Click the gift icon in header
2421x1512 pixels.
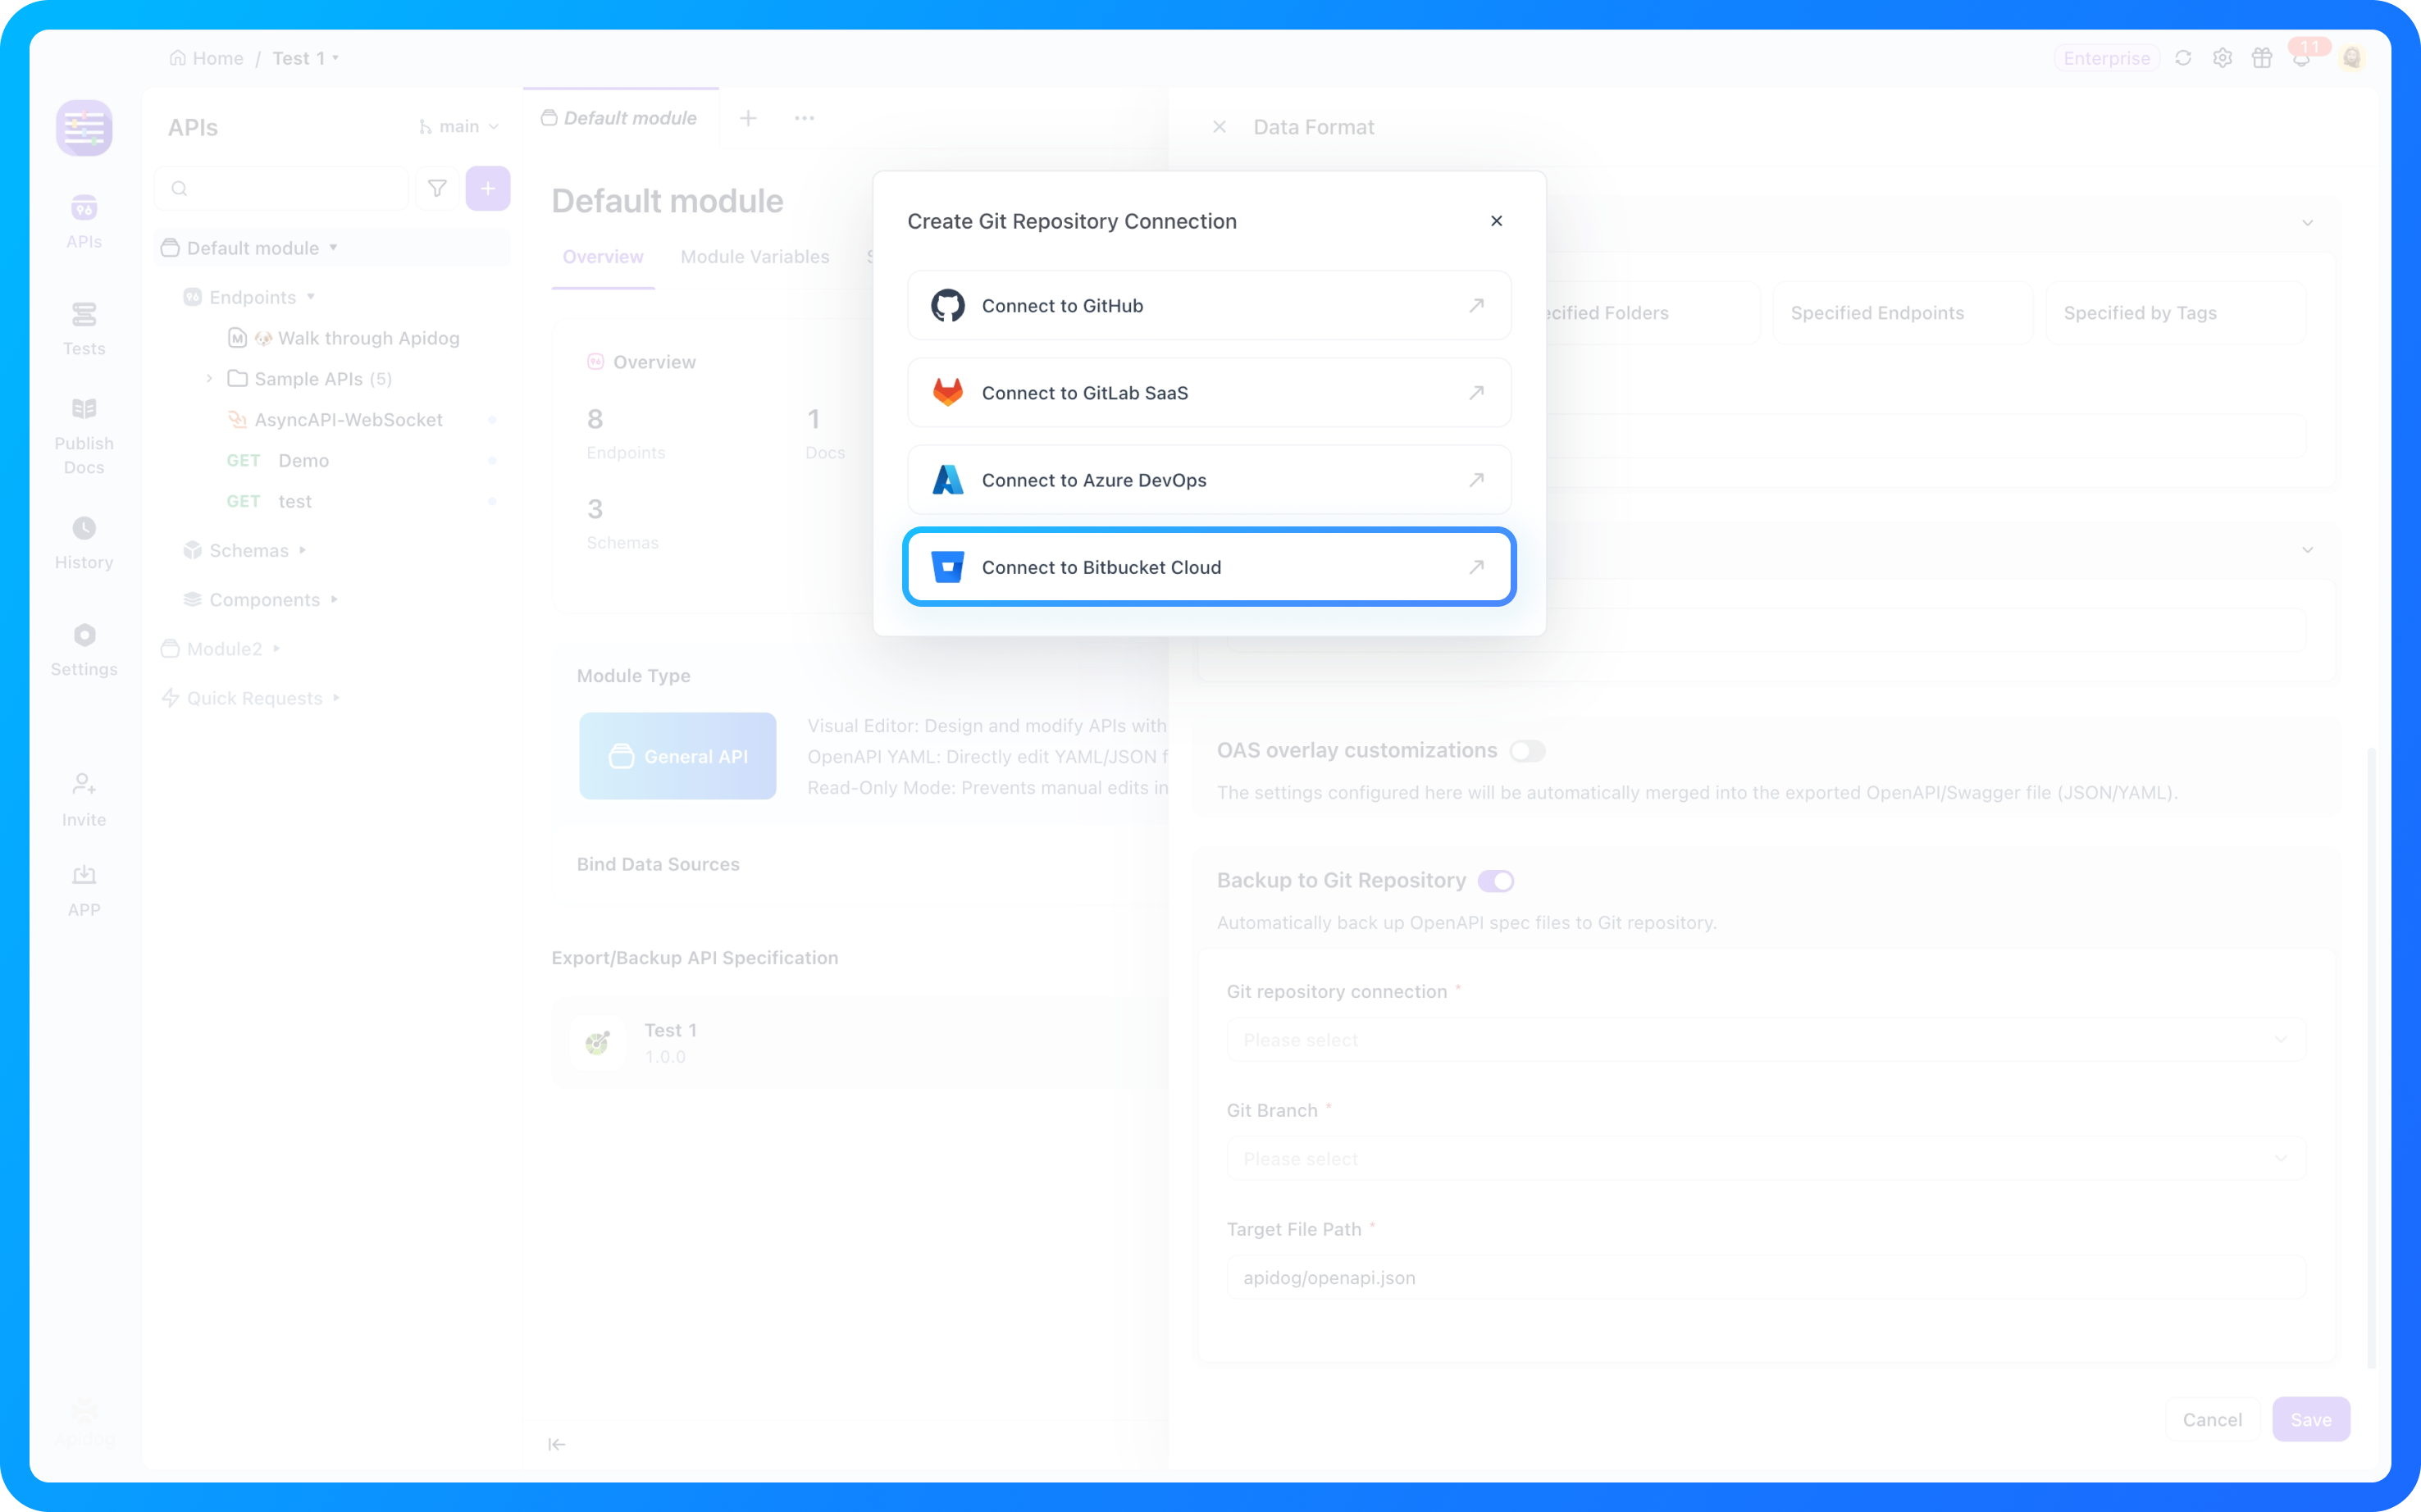pyautogui.click(x=2262, y=58)
